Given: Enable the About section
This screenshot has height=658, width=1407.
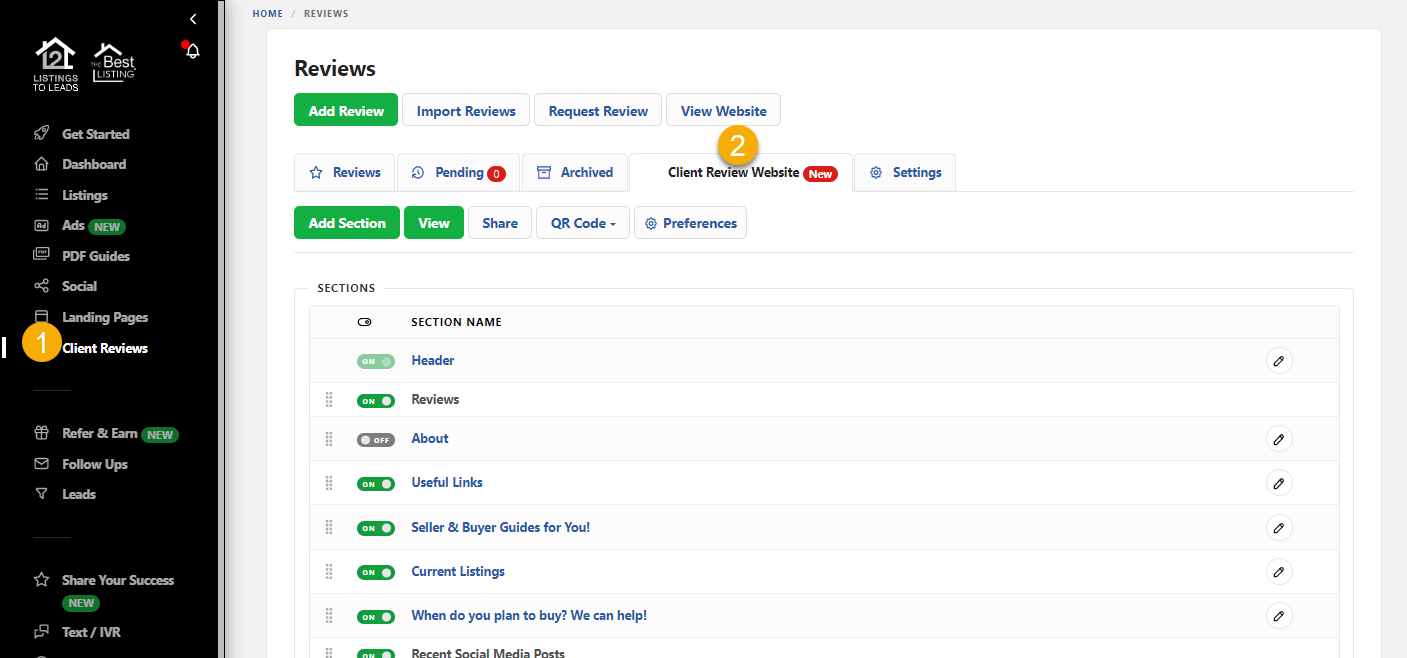Looking at the screenshot, I should click(375, 439).
